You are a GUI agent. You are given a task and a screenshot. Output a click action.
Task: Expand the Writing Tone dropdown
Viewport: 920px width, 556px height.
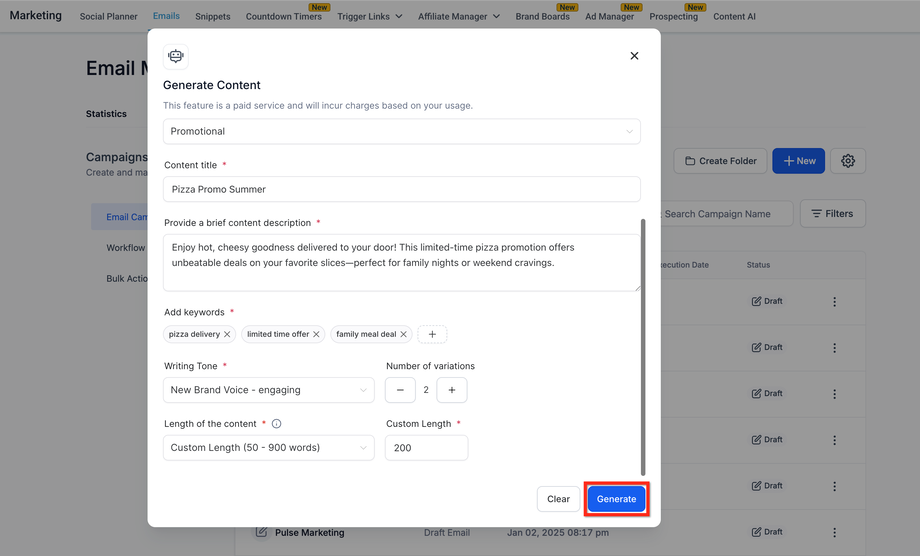click(x=268, y=390)
